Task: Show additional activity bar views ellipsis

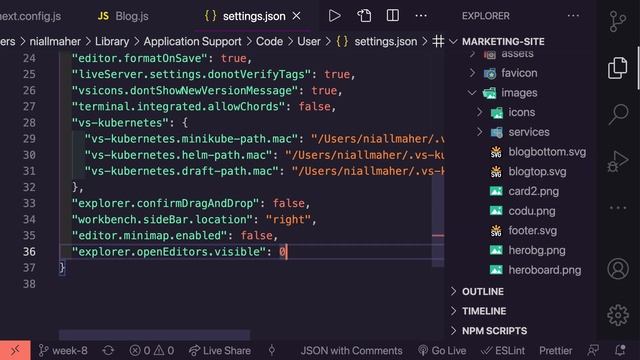Action: (x=618, y=208)
